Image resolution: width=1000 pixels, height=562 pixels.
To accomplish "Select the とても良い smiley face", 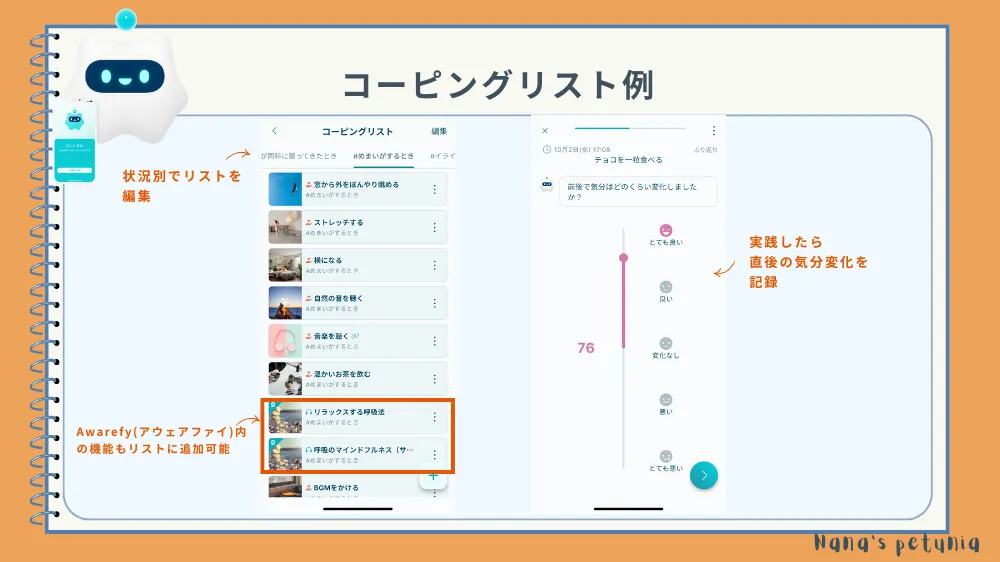I will (x=666, y=230).
